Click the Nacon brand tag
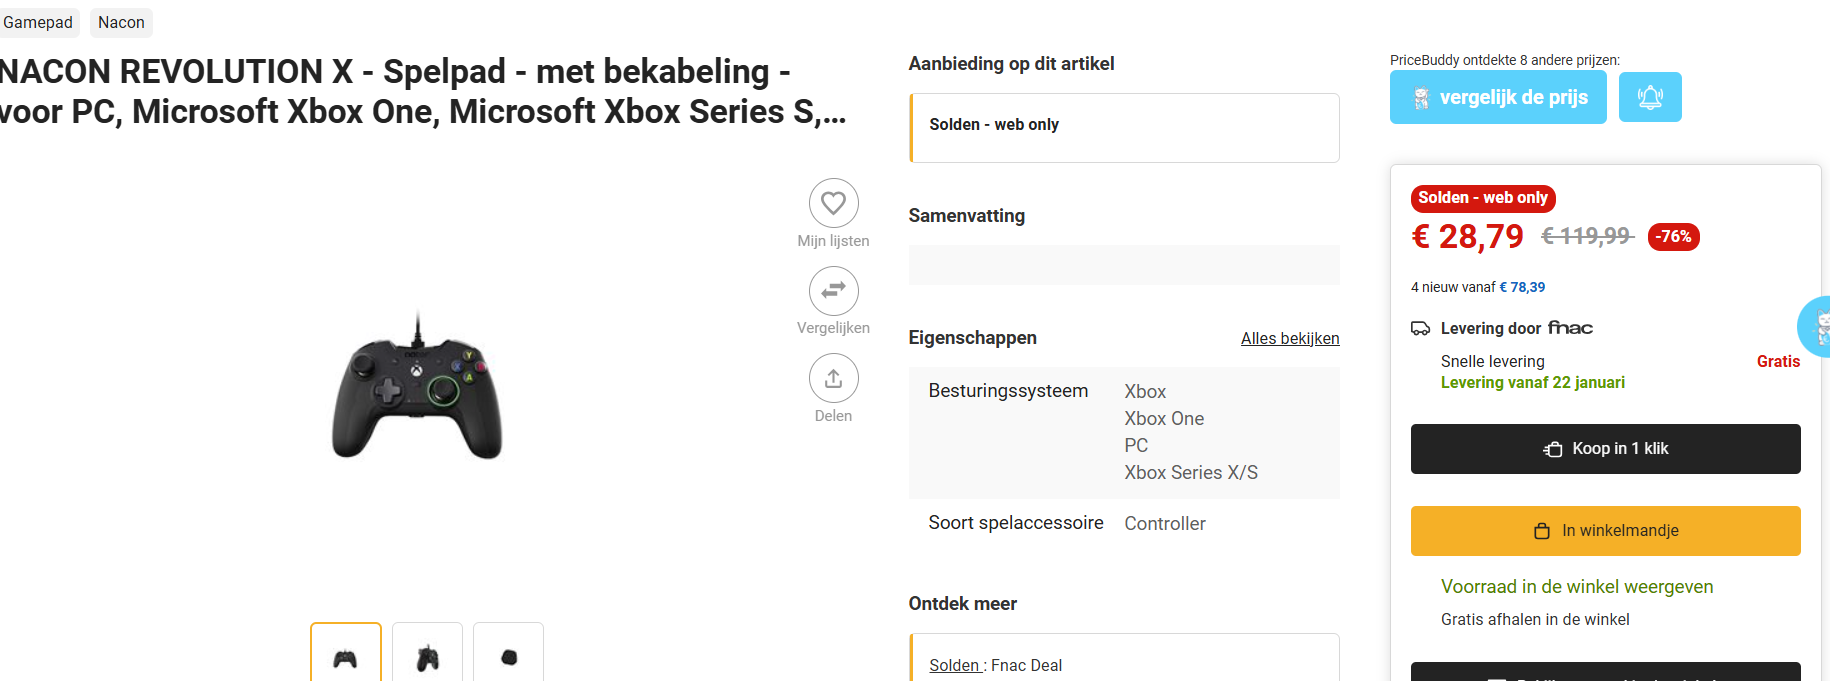 pos(121,22)
